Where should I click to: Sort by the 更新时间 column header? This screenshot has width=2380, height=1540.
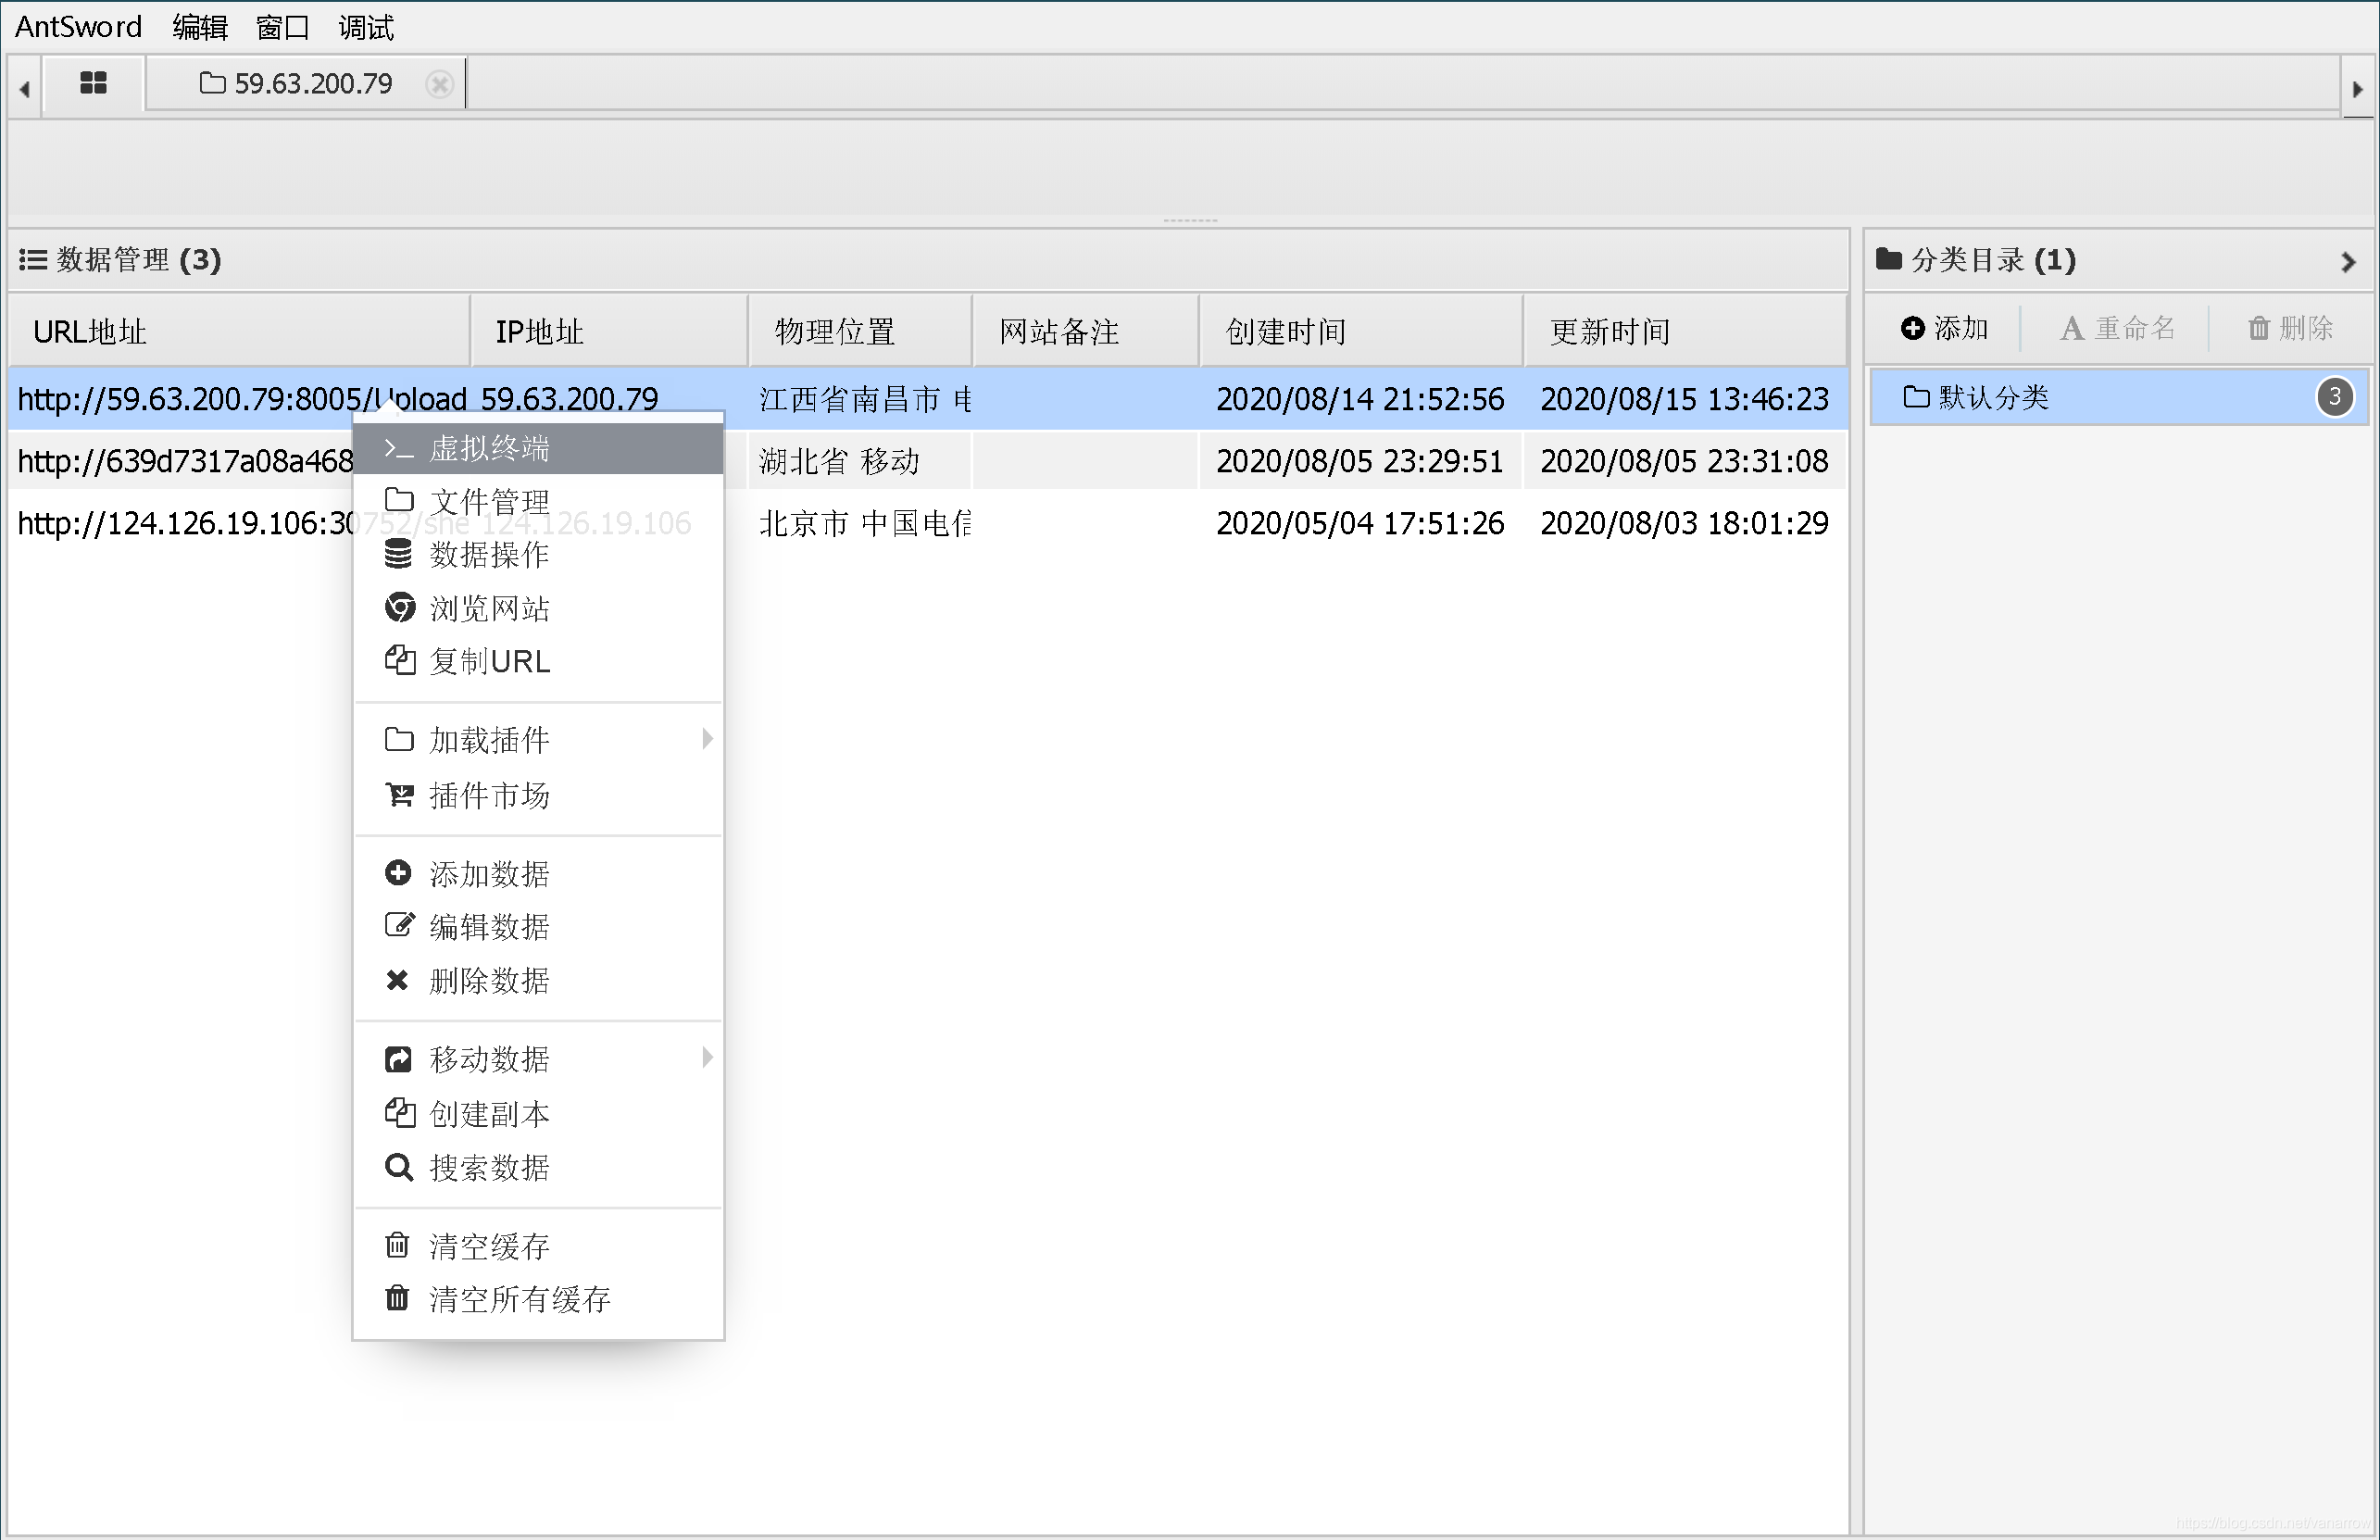point(1685,331)
